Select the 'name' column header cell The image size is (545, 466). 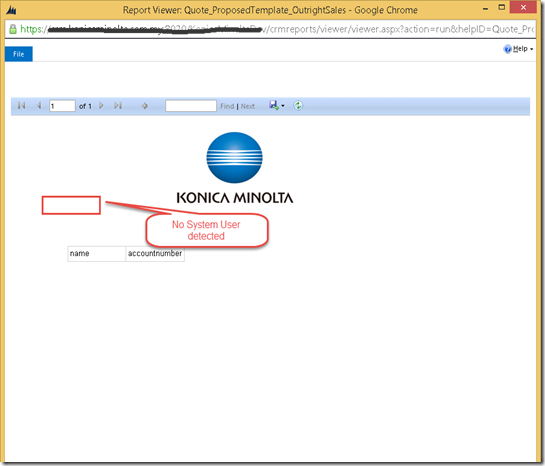click(97, 254)
